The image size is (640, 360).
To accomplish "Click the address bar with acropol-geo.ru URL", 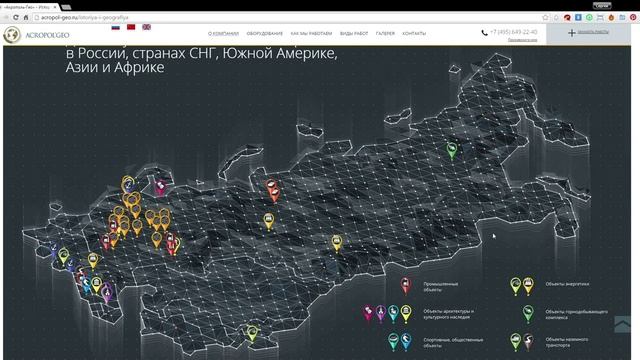I will (286, 18).
